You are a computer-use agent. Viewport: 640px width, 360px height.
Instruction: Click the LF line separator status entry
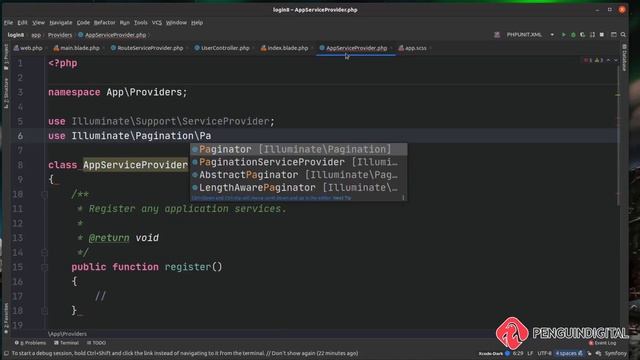530,353
